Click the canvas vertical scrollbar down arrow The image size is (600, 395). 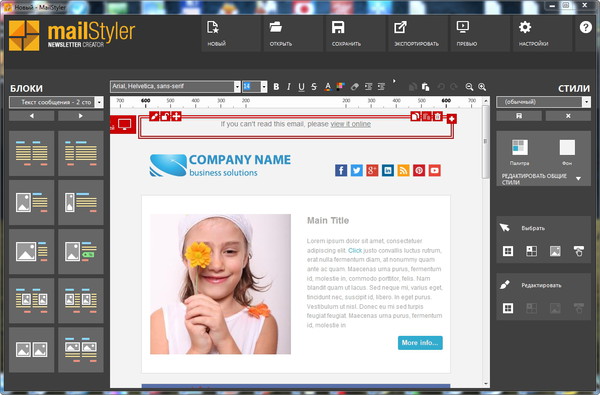[486, 384]
